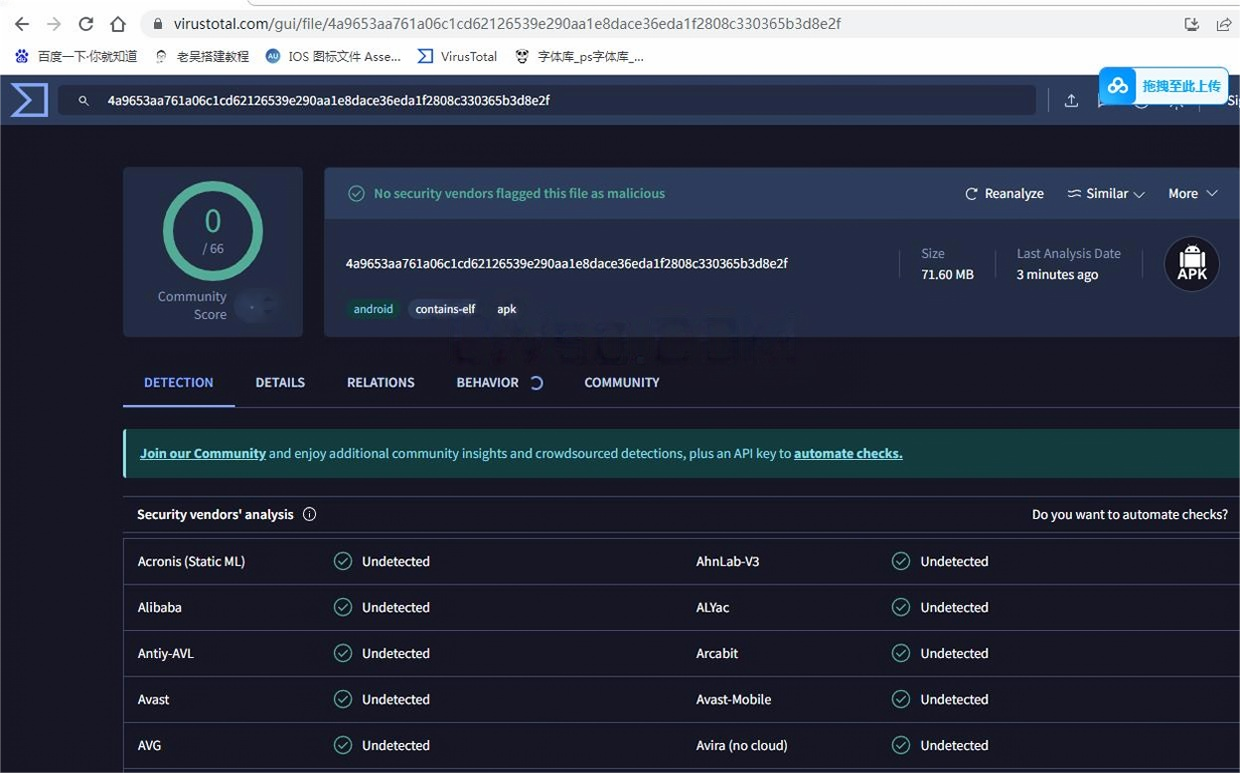Screen dimensions: 1240x773
Task: Click the Security vendors' analysis heading
Action: click(215, 514)
